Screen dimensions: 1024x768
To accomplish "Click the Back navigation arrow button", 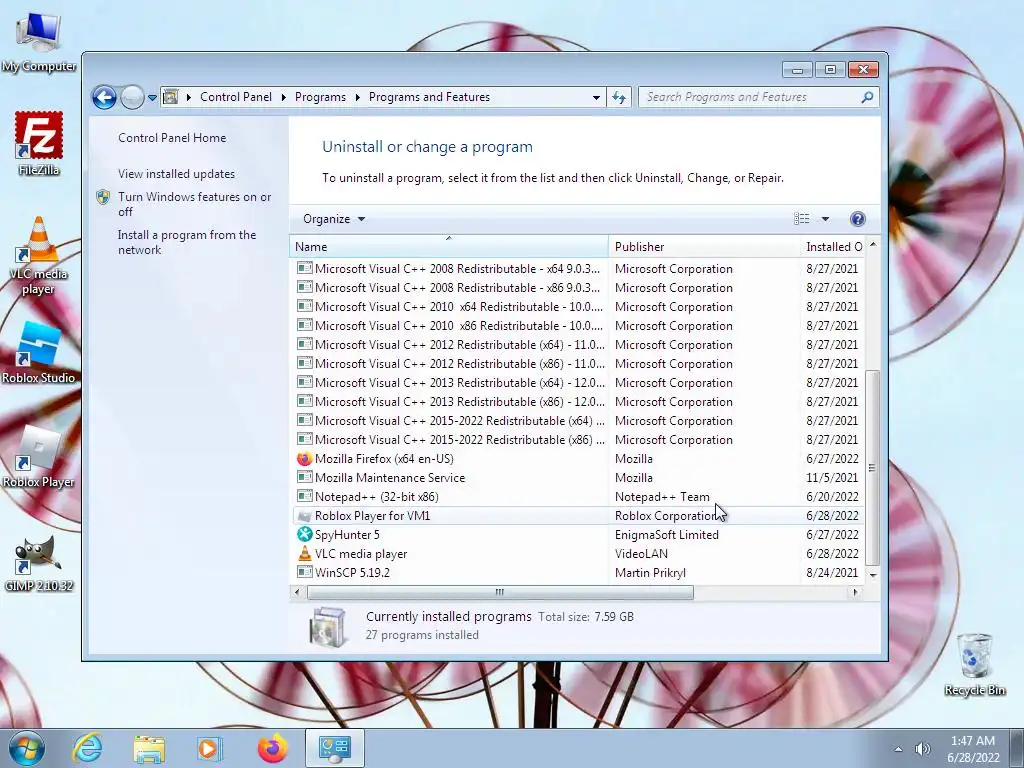I will [104, 97].
